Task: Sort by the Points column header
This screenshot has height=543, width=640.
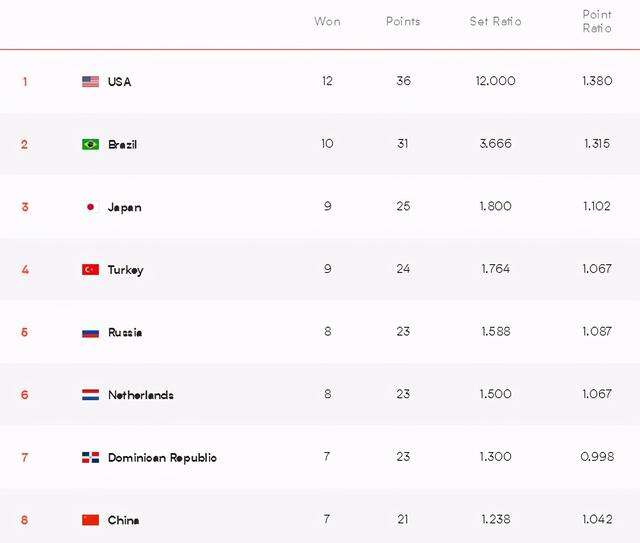Action: (403, 21)
